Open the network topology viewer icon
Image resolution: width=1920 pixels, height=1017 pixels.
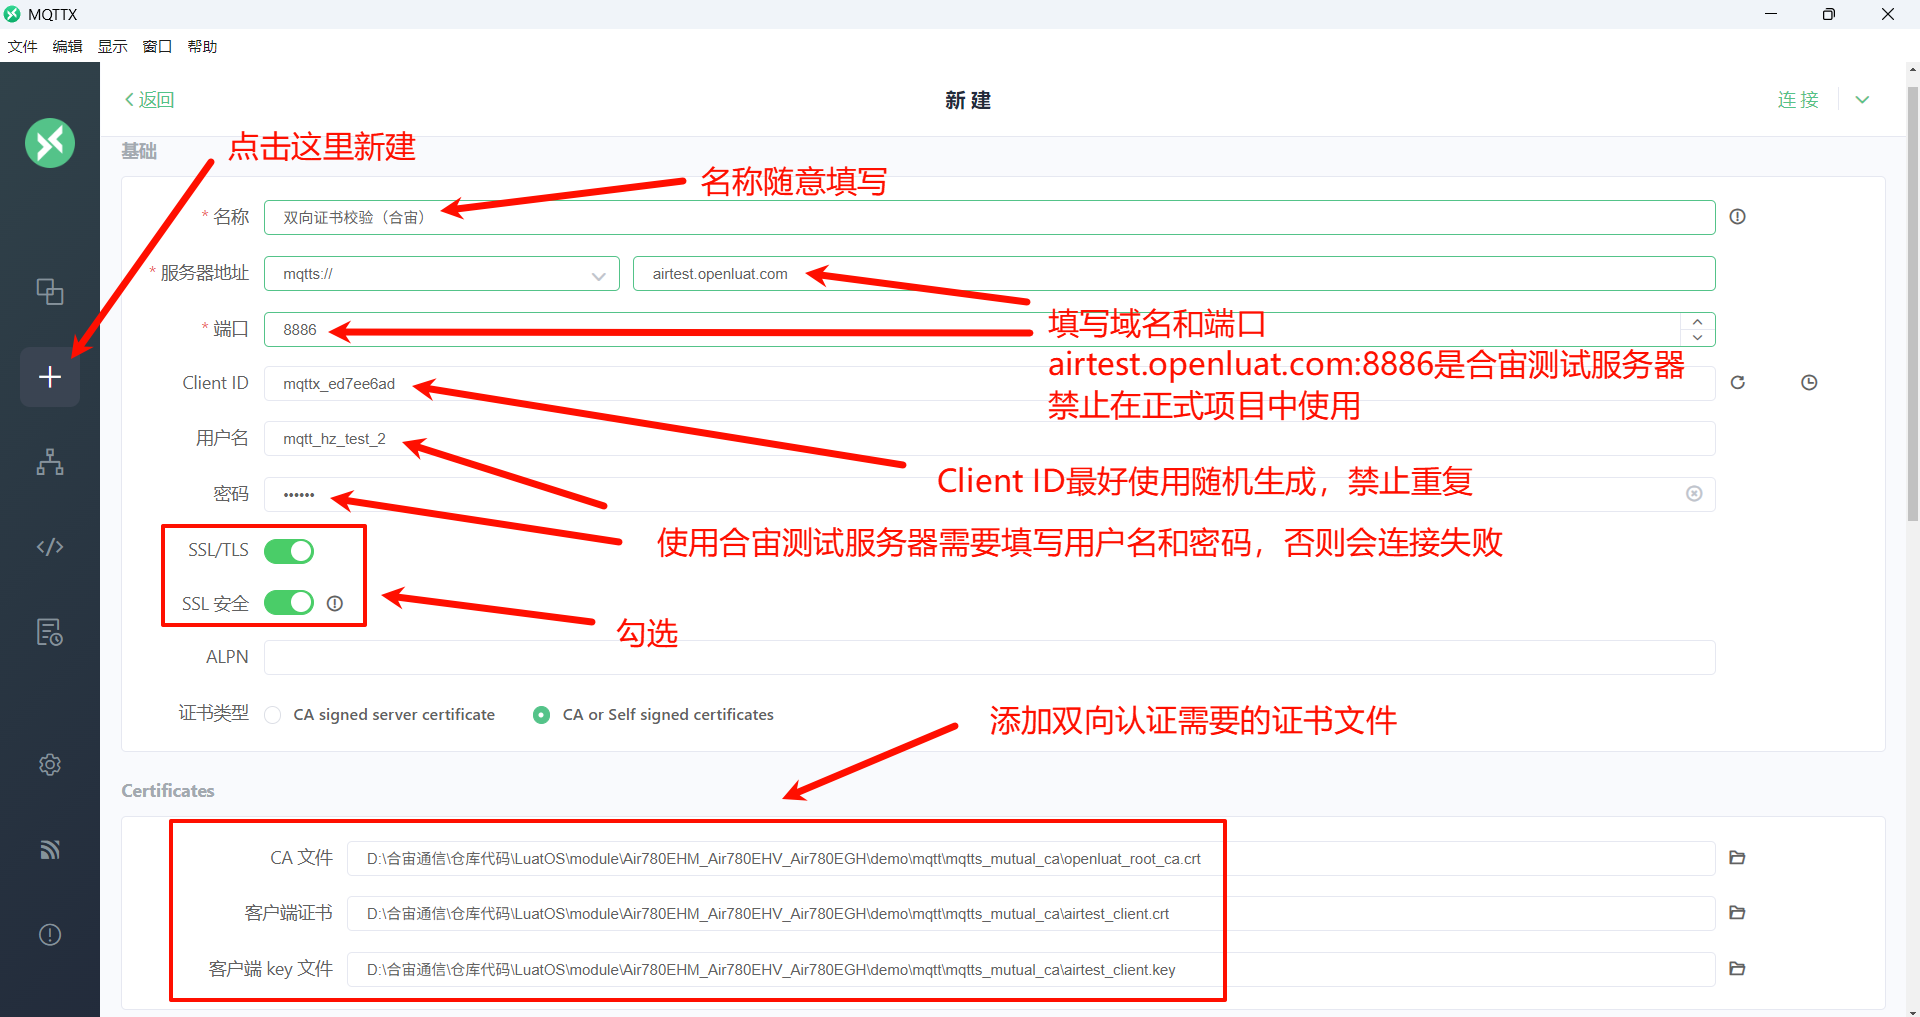(x=50, y=462)
